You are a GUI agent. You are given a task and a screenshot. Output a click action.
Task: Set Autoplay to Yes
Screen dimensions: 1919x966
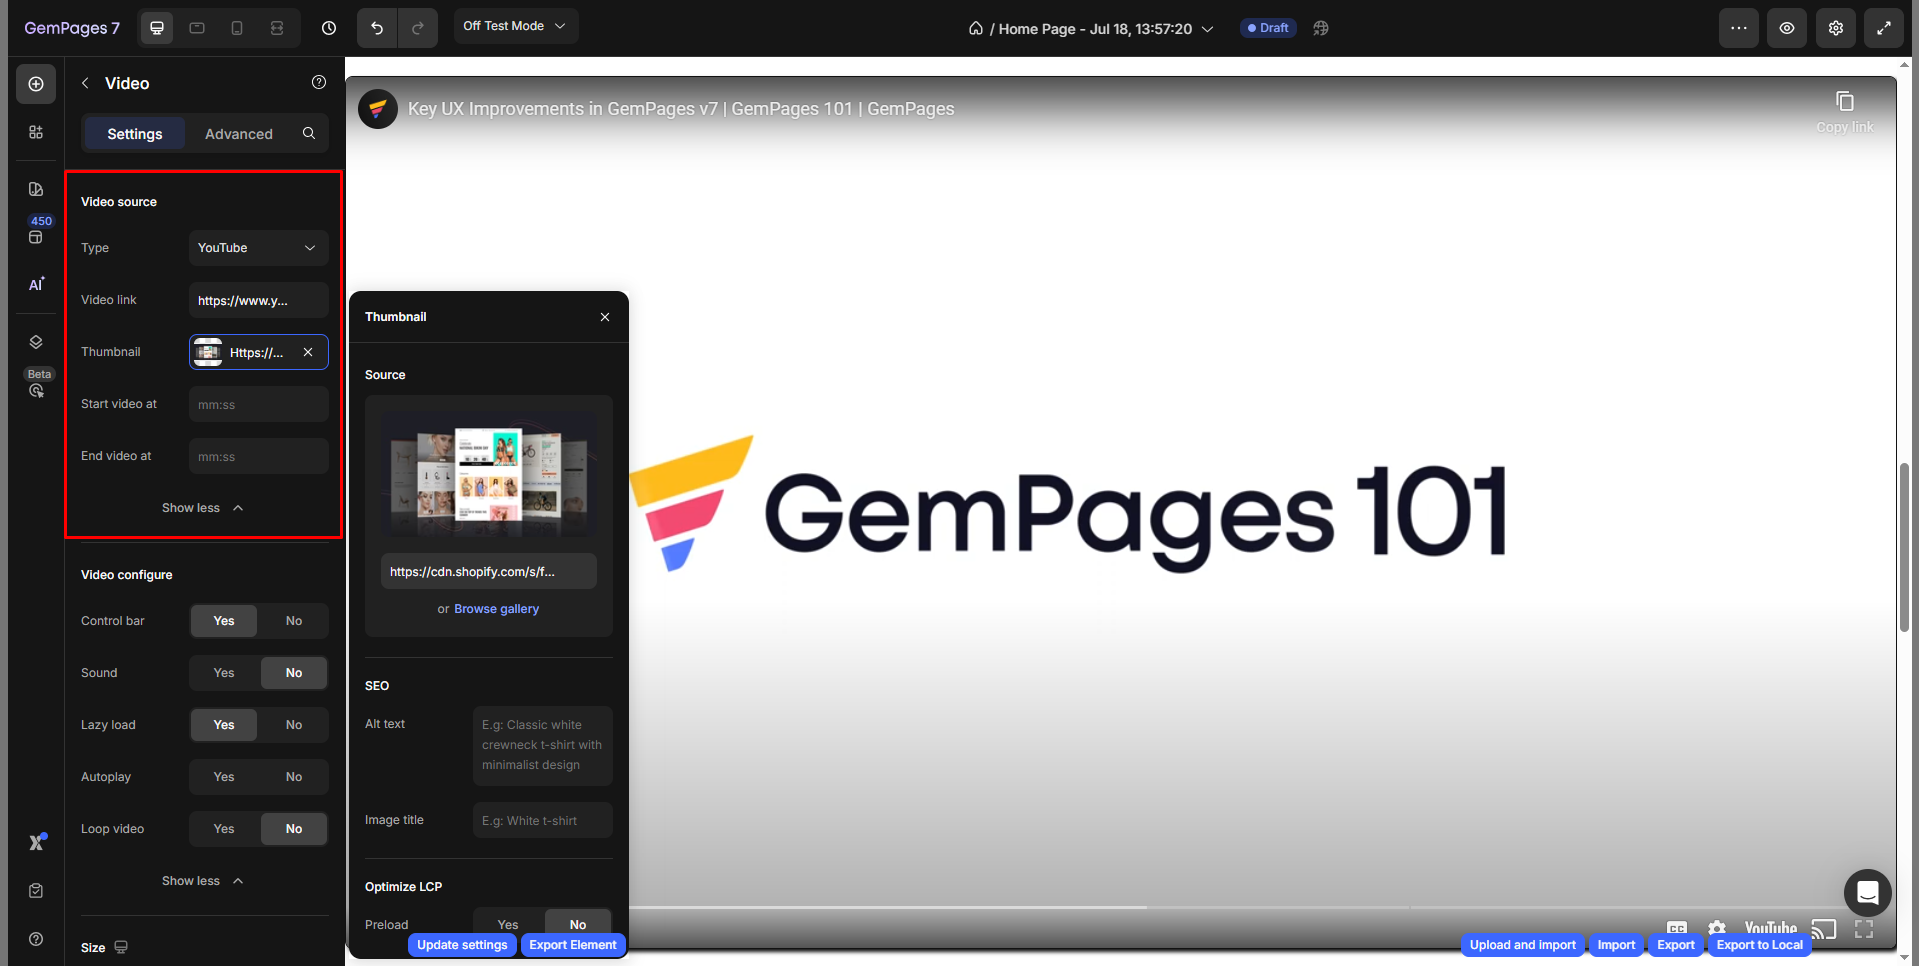[224, 777]
